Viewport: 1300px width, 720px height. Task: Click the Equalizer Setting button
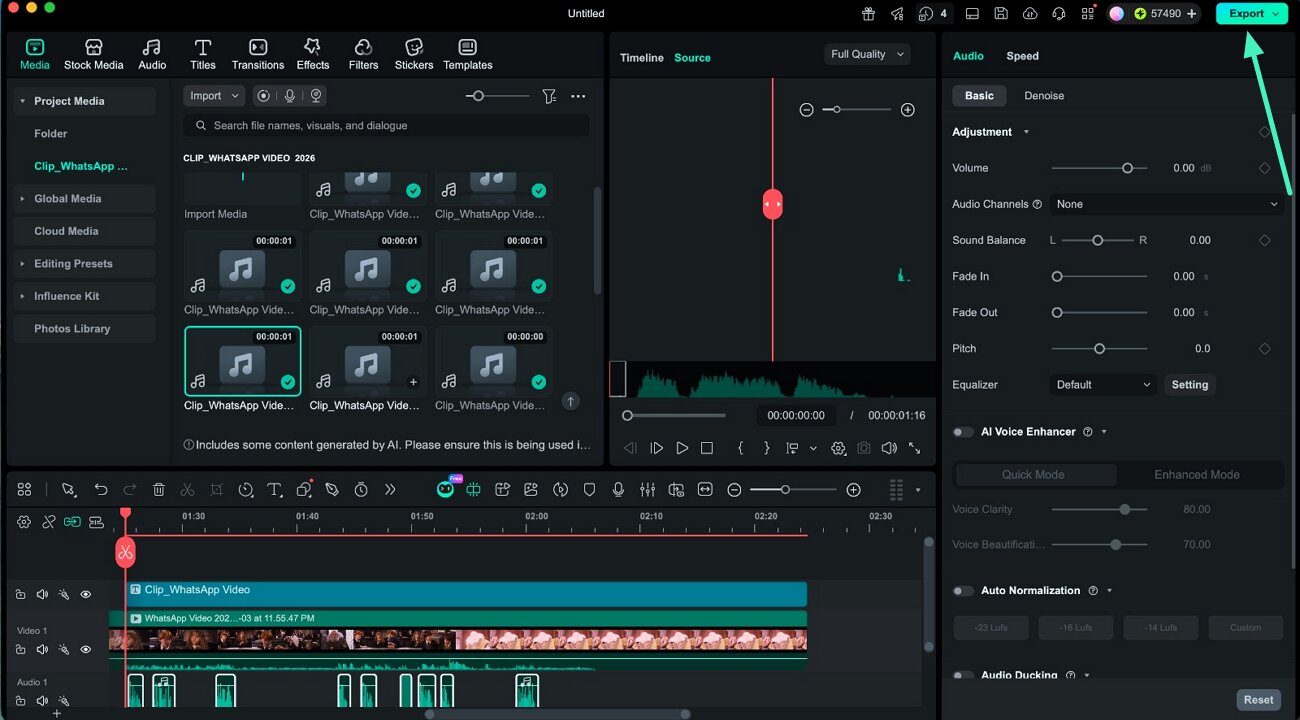click(1190, 385)
